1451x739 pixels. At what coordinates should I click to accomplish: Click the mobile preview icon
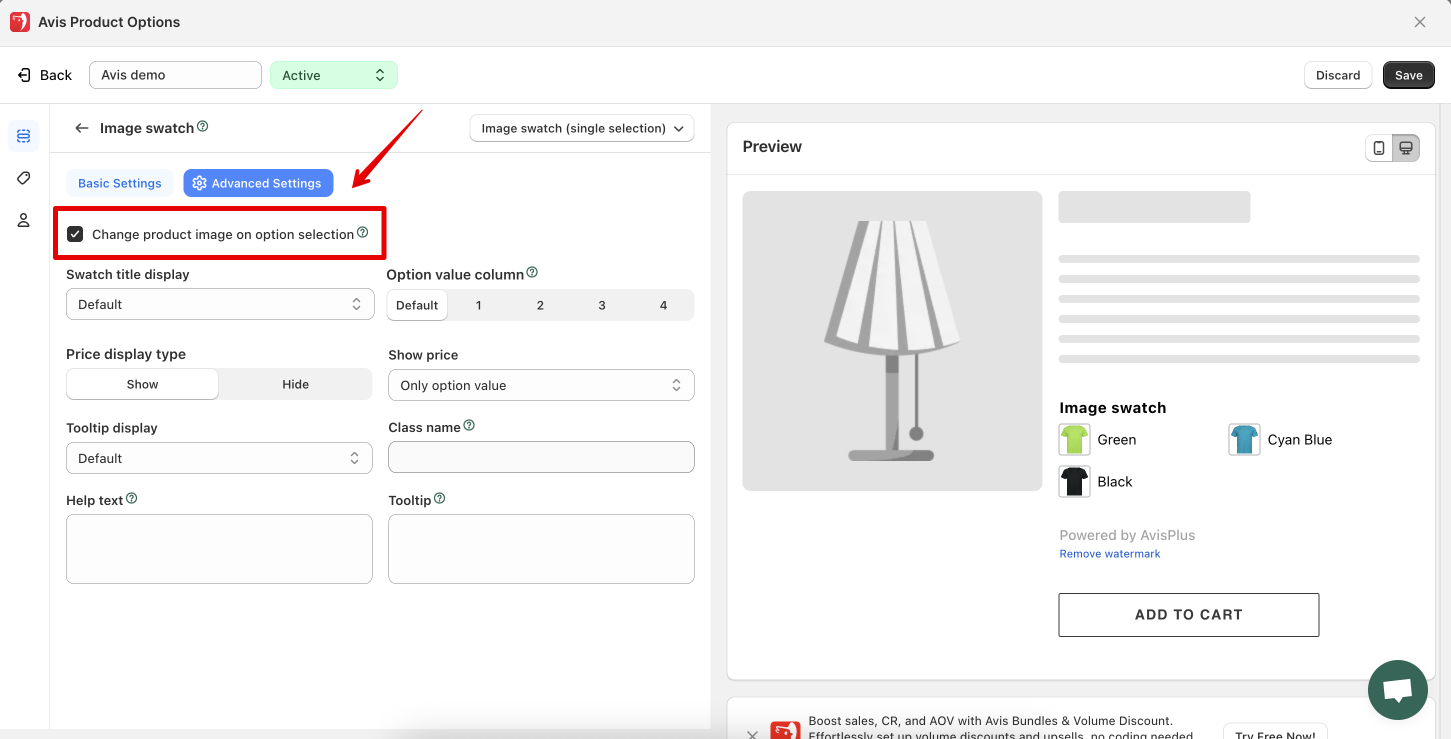point(1379,148)
